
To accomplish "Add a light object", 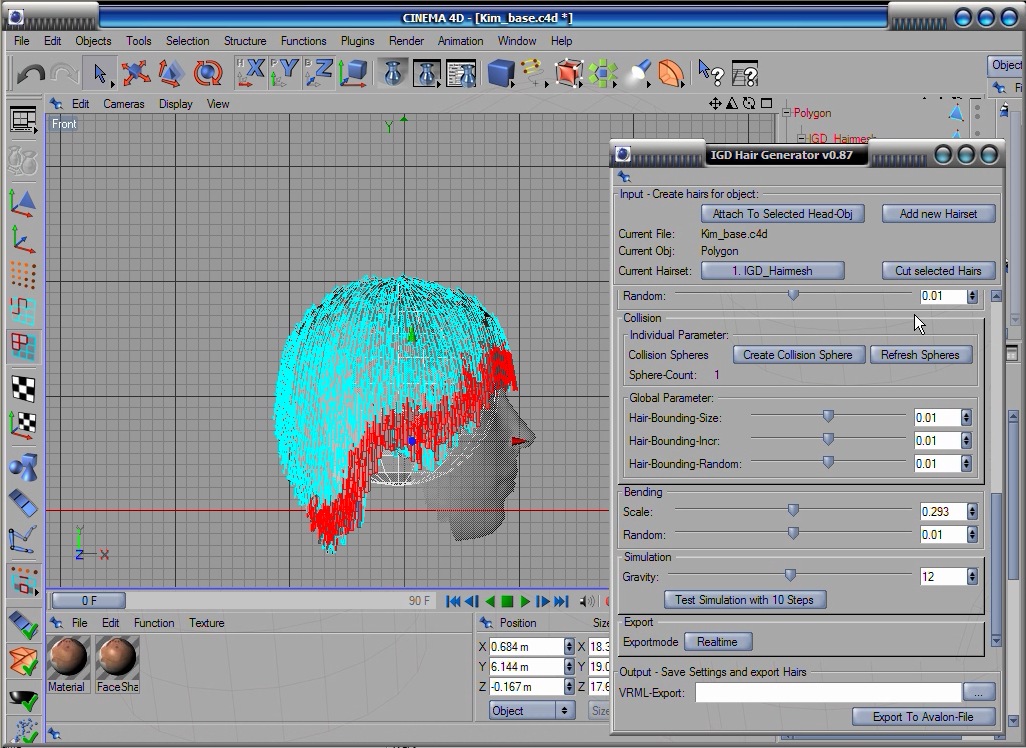I will coord(637,73).
